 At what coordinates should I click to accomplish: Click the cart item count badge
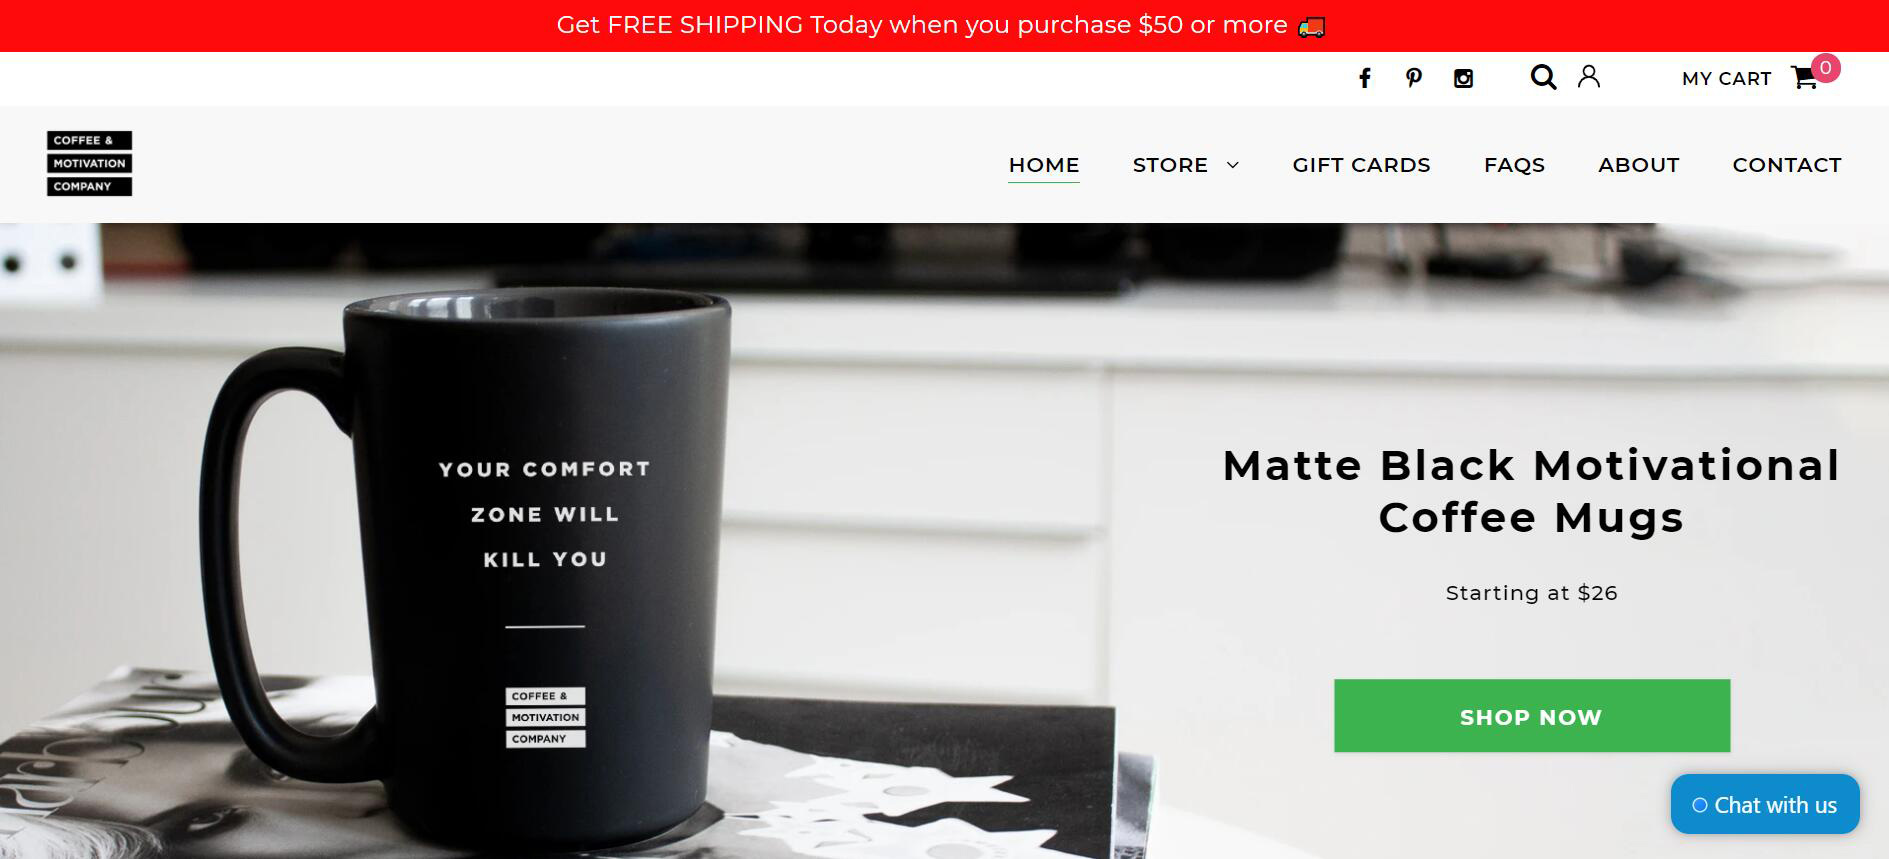pos(1825,68)
